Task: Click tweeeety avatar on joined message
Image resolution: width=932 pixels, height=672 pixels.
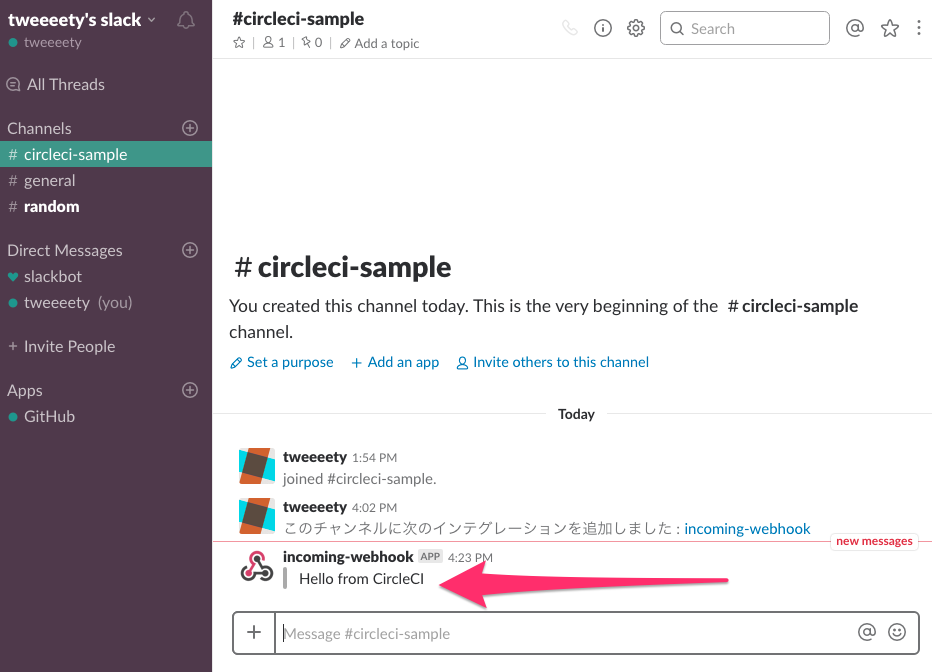Action: click(257, 466)
